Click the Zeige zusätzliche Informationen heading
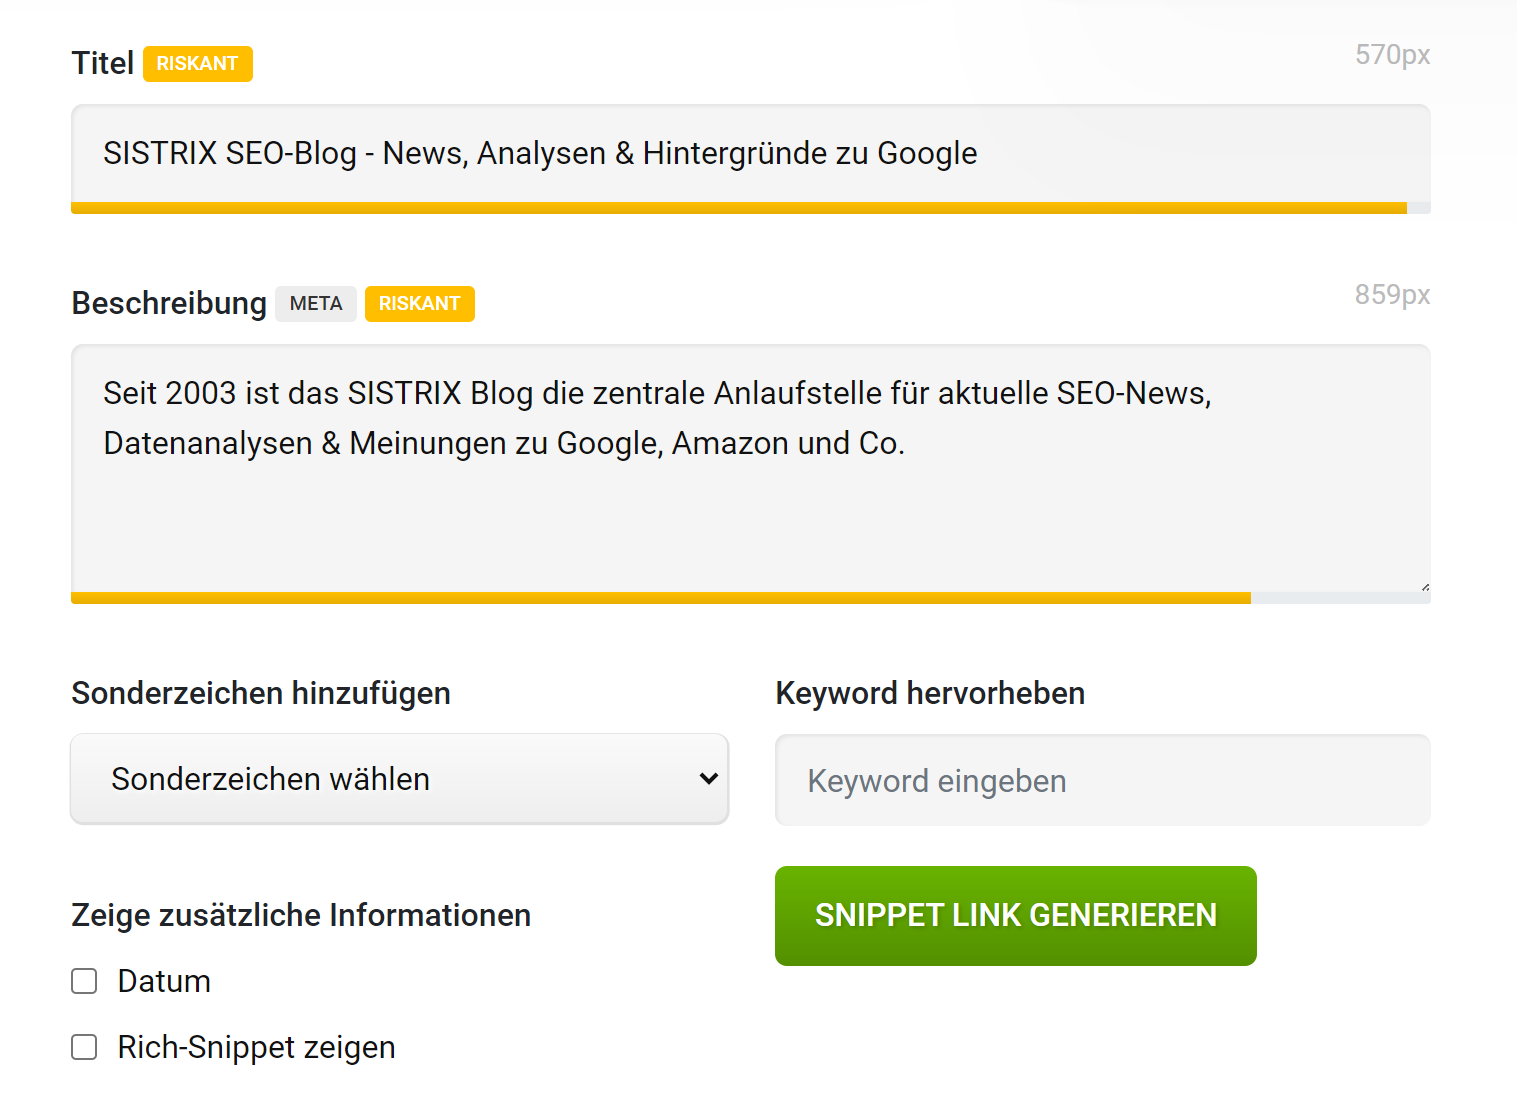This screenshot has width=1517, height=1107. pyautogui.click(x=301, y=915)
